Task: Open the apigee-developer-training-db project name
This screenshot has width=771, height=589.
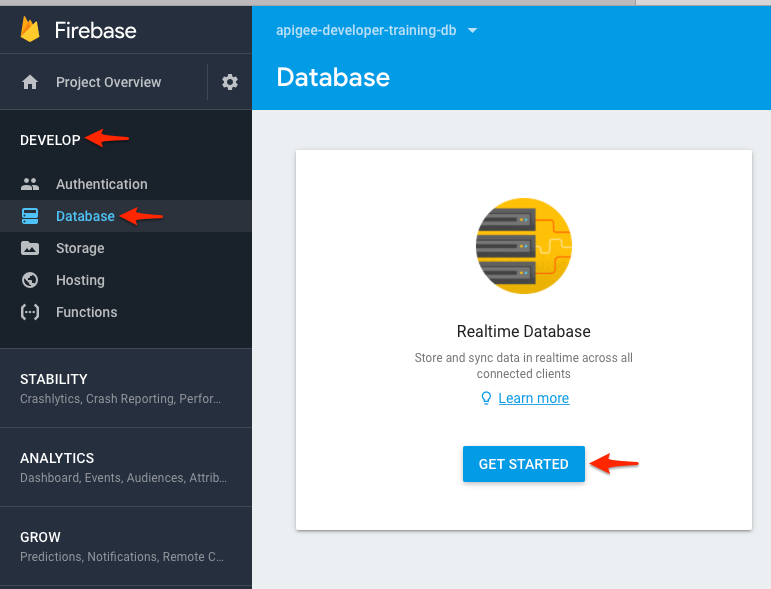Action: point(366,30)
